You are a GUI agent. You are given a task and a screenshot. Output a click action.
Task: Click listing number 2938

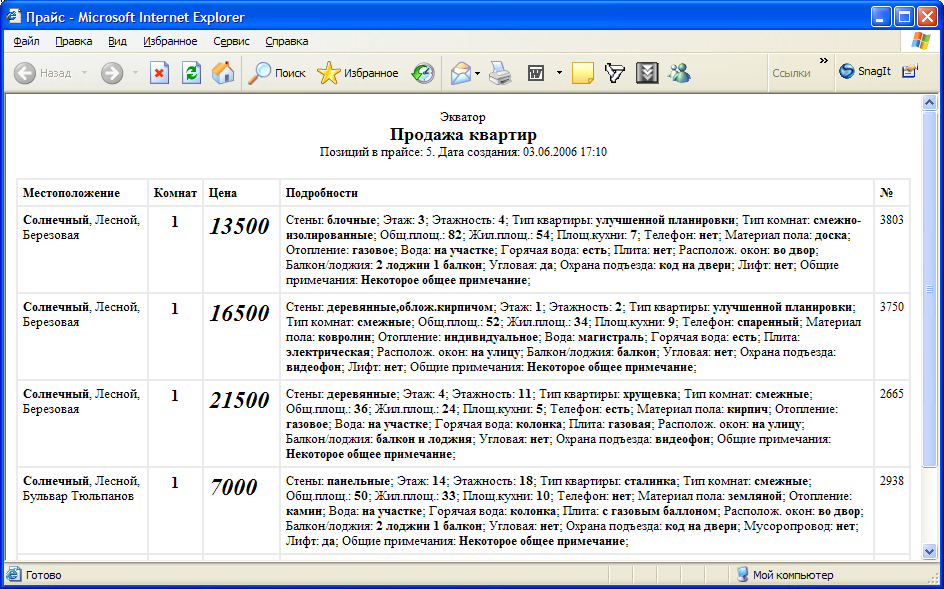(x=892, y=481)
